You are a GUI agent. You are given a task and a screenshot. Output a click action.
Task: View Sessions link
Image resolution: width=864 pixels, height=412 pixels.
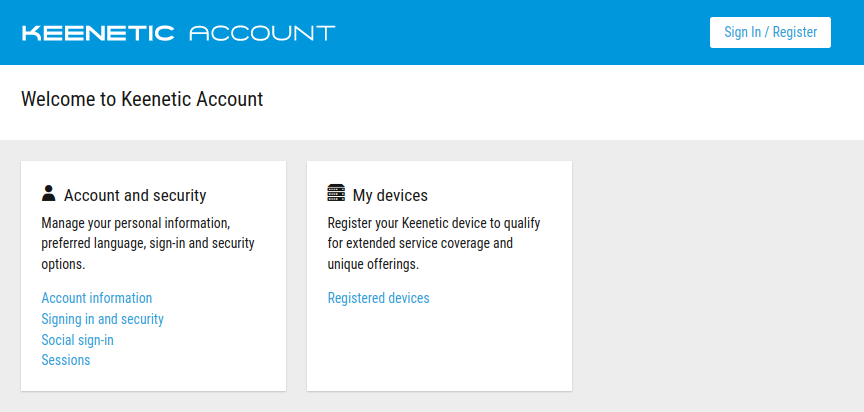(66, 360)
